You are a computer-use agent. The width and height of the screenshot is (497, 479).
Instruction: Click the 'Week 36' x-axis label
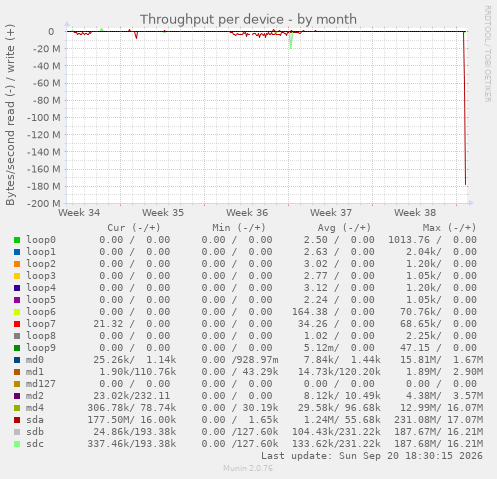[247, 213]
